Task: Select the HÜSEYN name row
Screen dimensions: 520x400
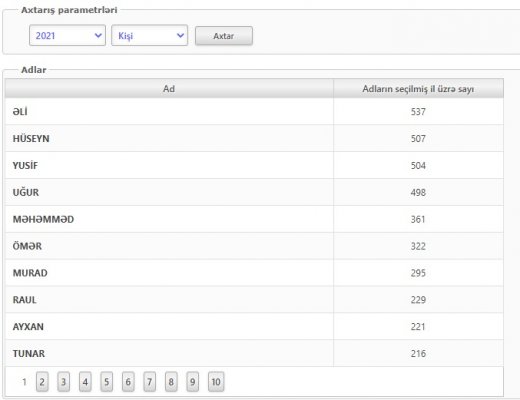Action: click(x=254, y=138)
